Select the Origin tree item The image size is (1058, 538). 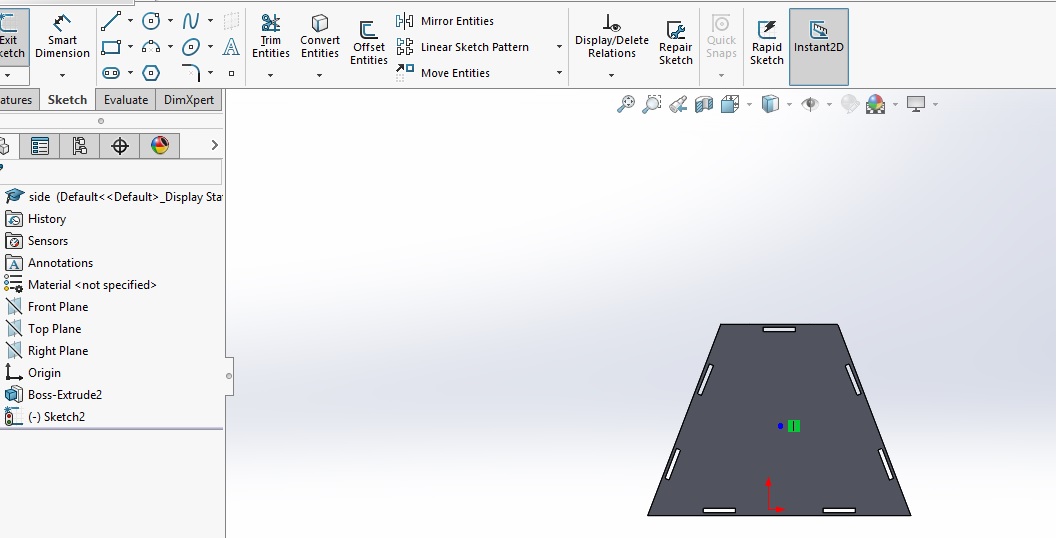coord(33,373)
